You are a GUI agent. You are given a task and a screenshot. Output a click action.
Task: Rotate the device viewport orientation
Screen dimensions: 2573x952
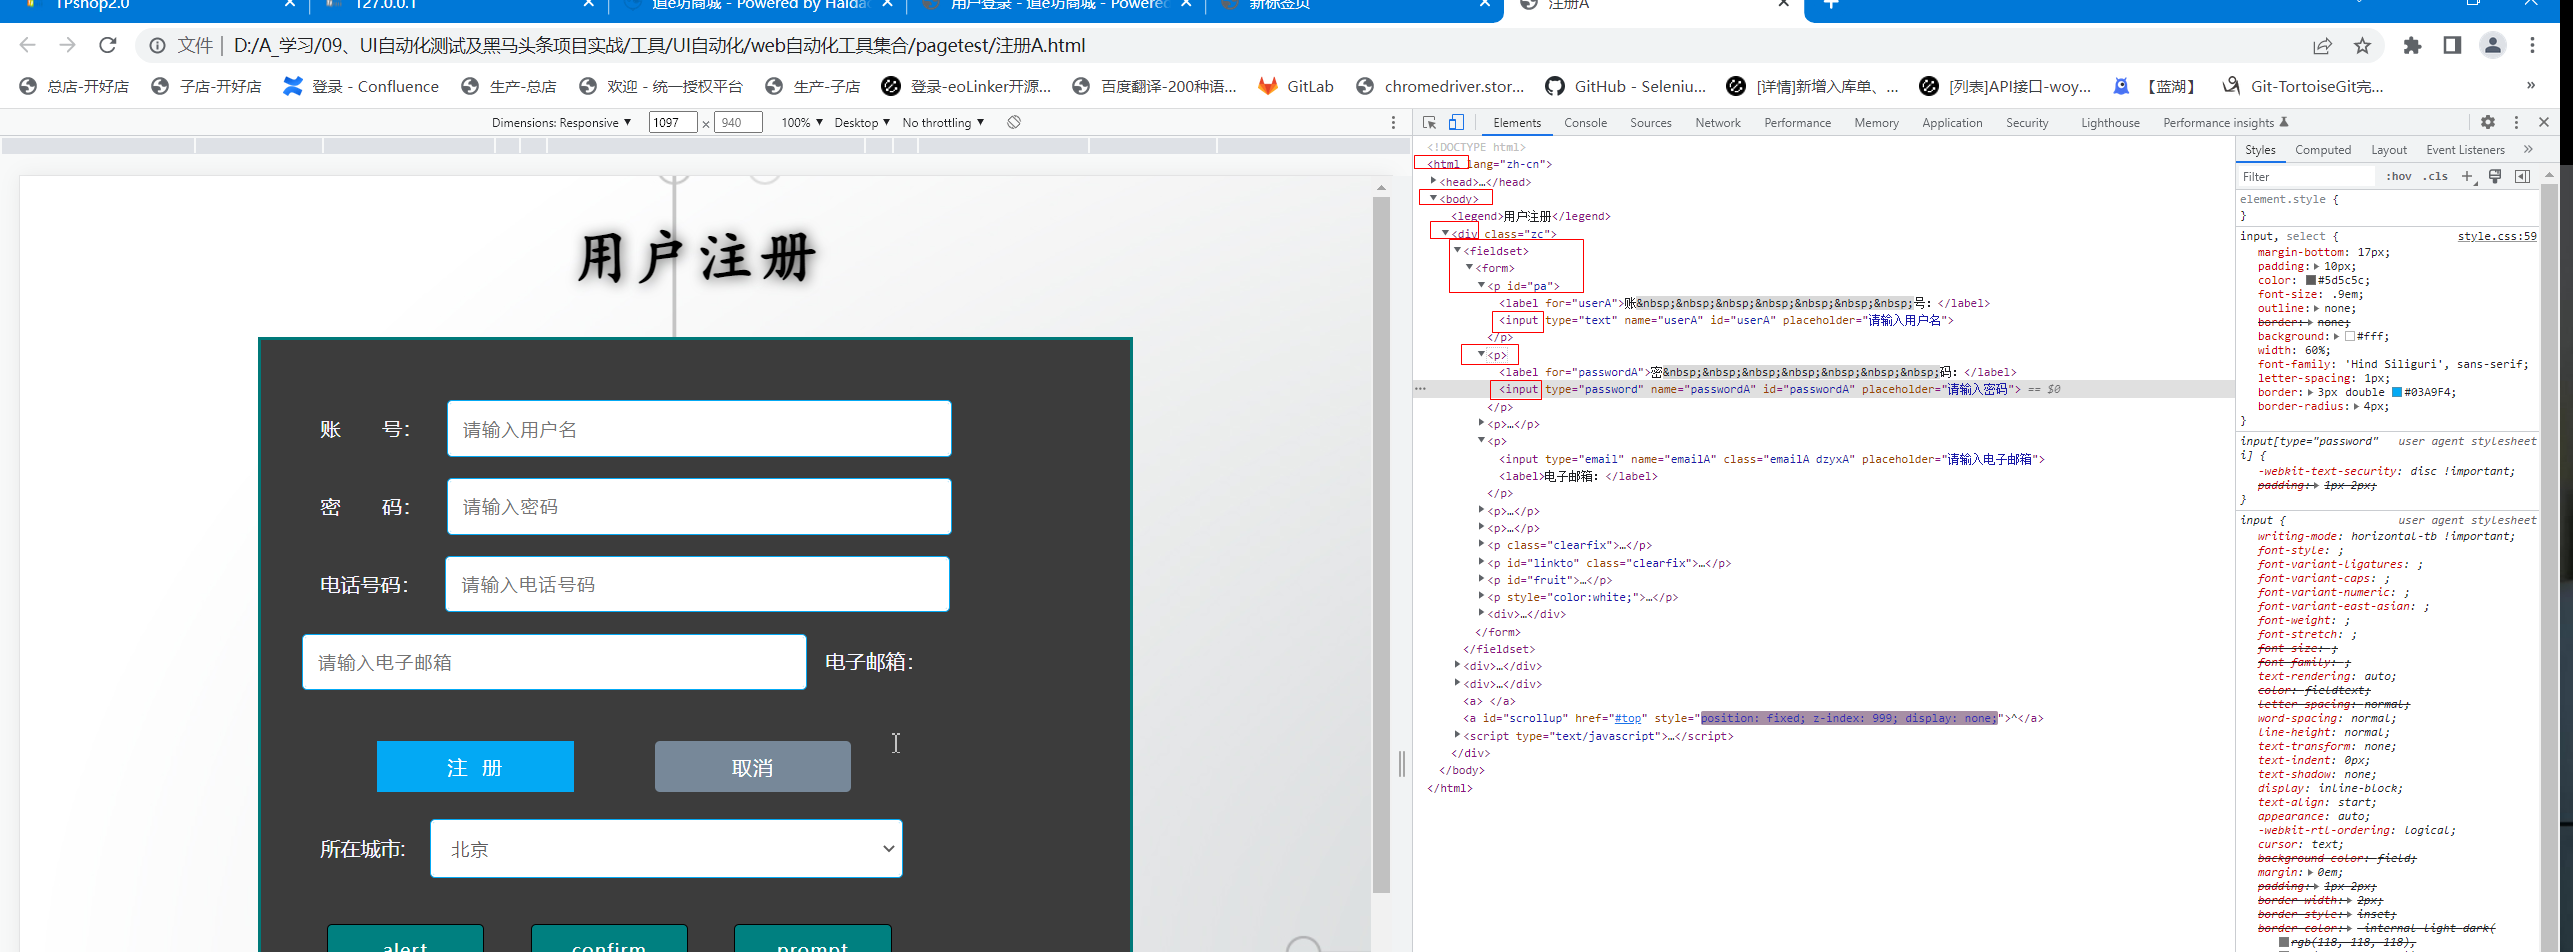click(x=1014, y=122)
